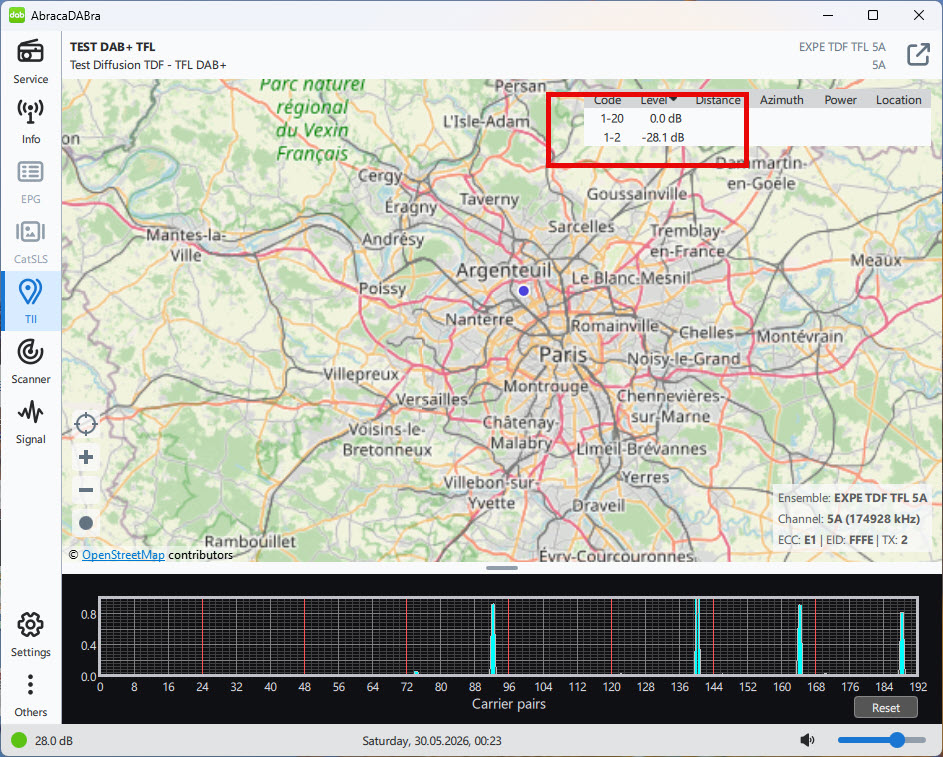Click the splitter handle above the plot
The height and width of the screenshot is (757, 943).
click(x=502, y=568)
